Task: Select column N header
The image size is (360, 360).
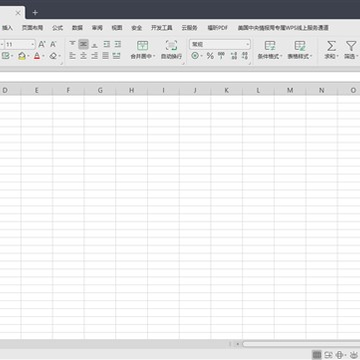Action: (x=322, y=90)
